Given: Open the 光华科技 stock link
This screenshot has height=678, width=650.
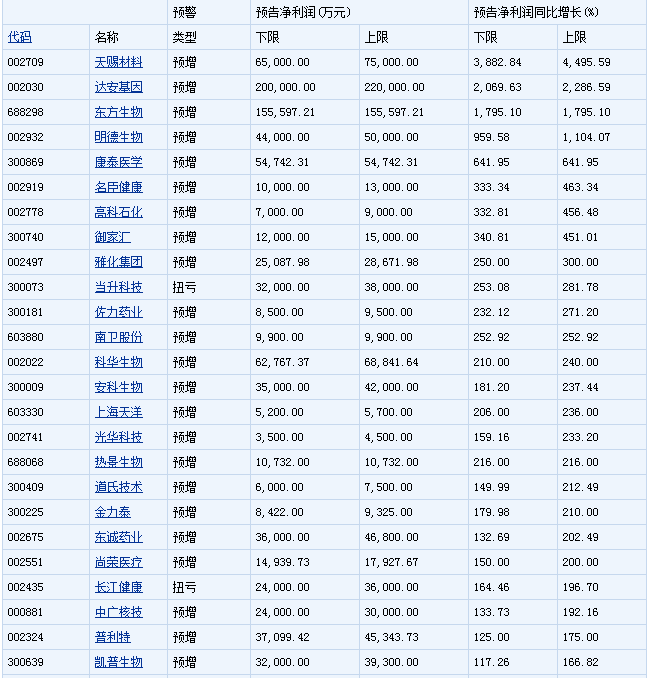Looking at the screenshot, I should [x=118, y=437].
